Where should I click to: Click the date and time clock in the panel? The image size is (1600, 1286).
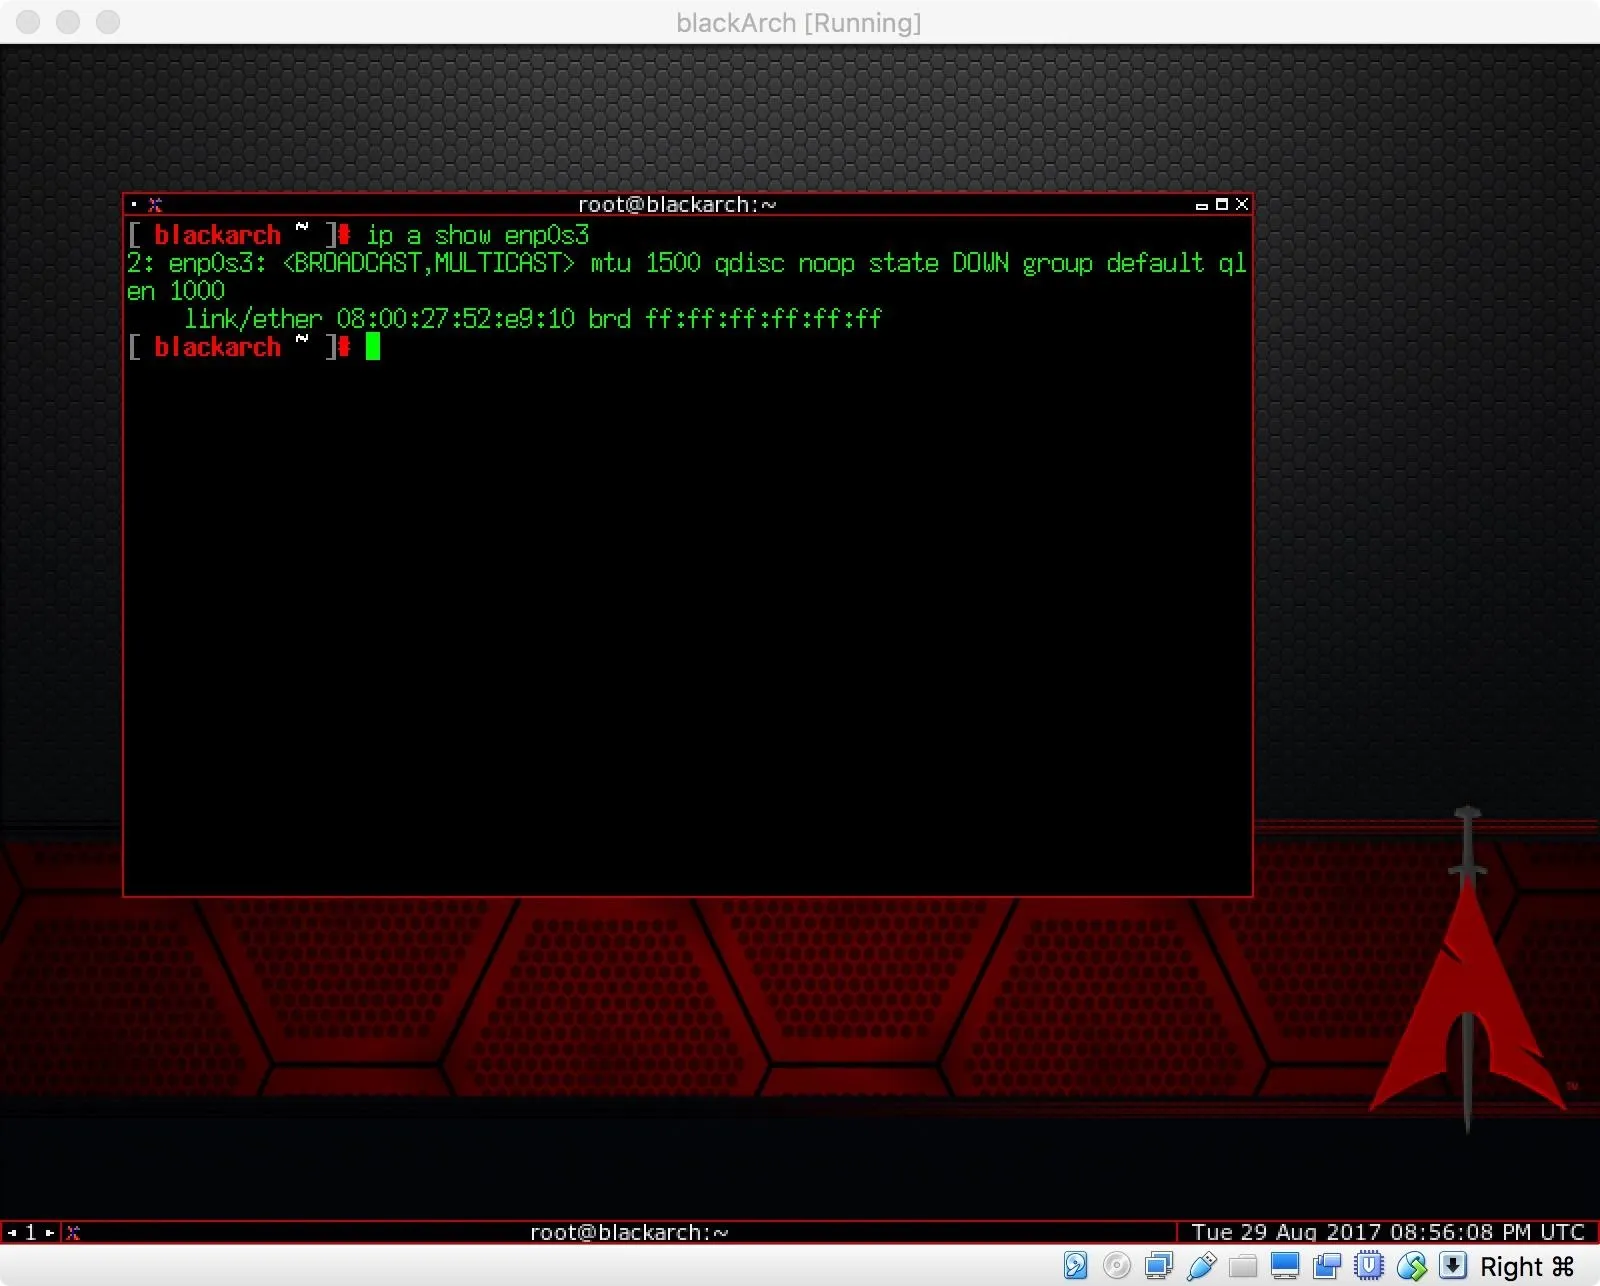pos(1388,1232)
